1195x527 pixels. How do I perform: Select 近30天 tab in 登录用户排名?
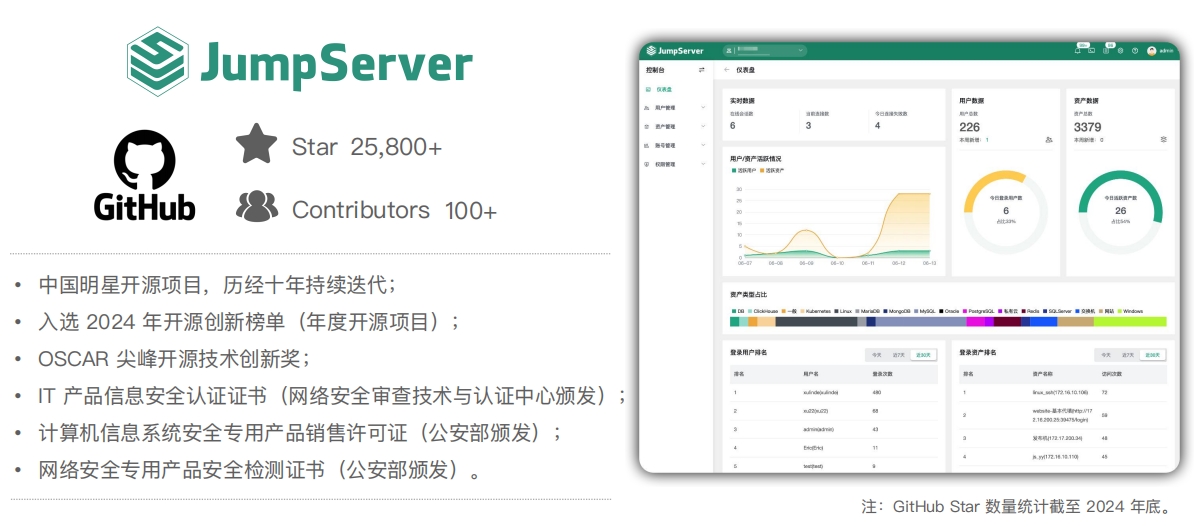(923, 355)
